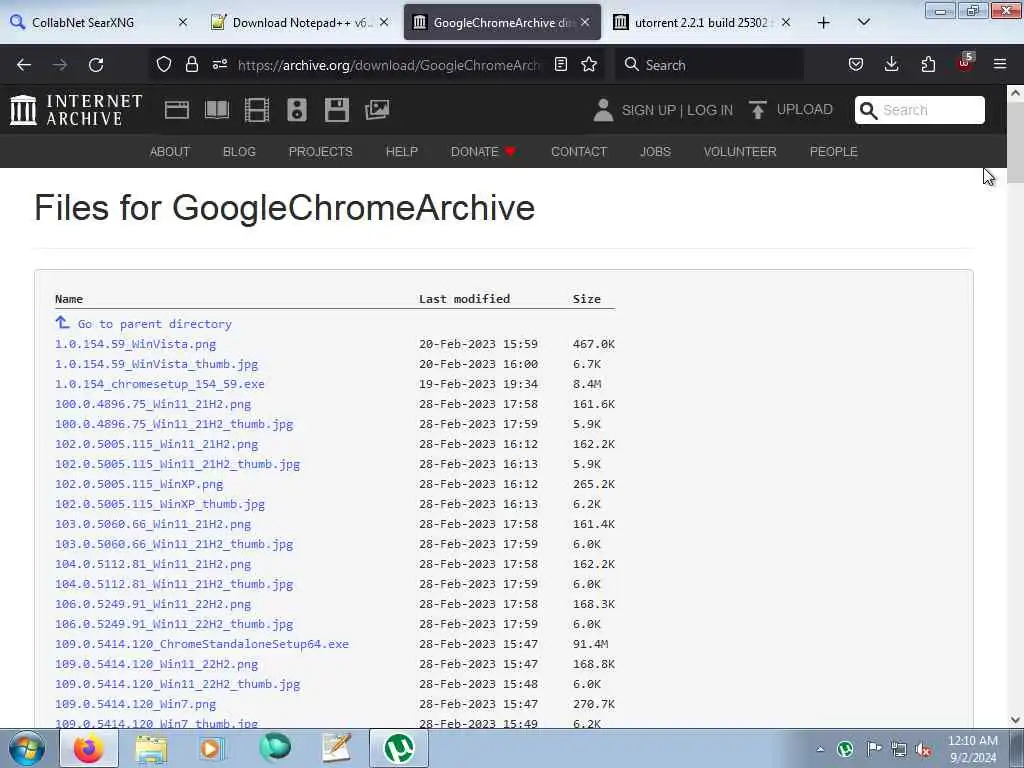
Task: Click the SIGN UP link
Action: [x=648, y=110]
